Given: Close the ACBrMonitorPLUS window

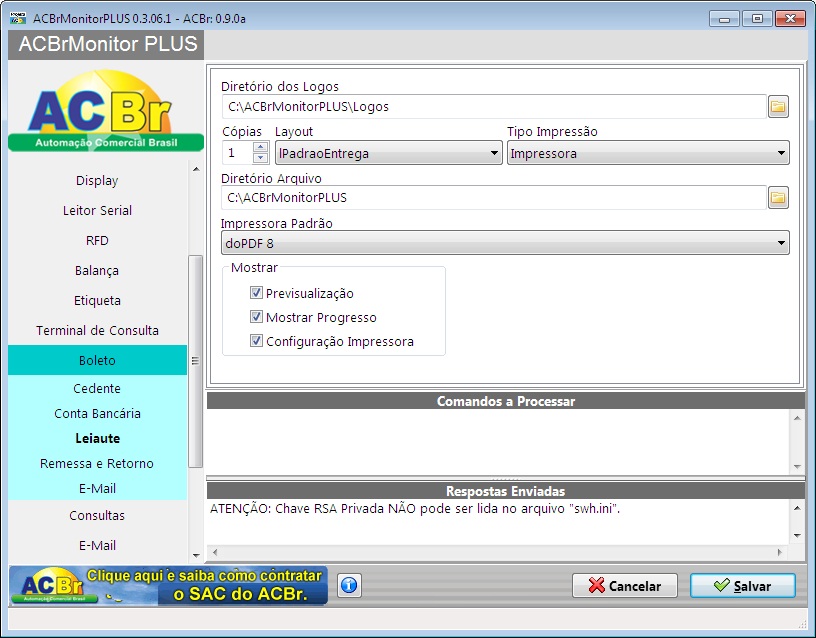Looking at the screenshot, I should click(790, 19).
